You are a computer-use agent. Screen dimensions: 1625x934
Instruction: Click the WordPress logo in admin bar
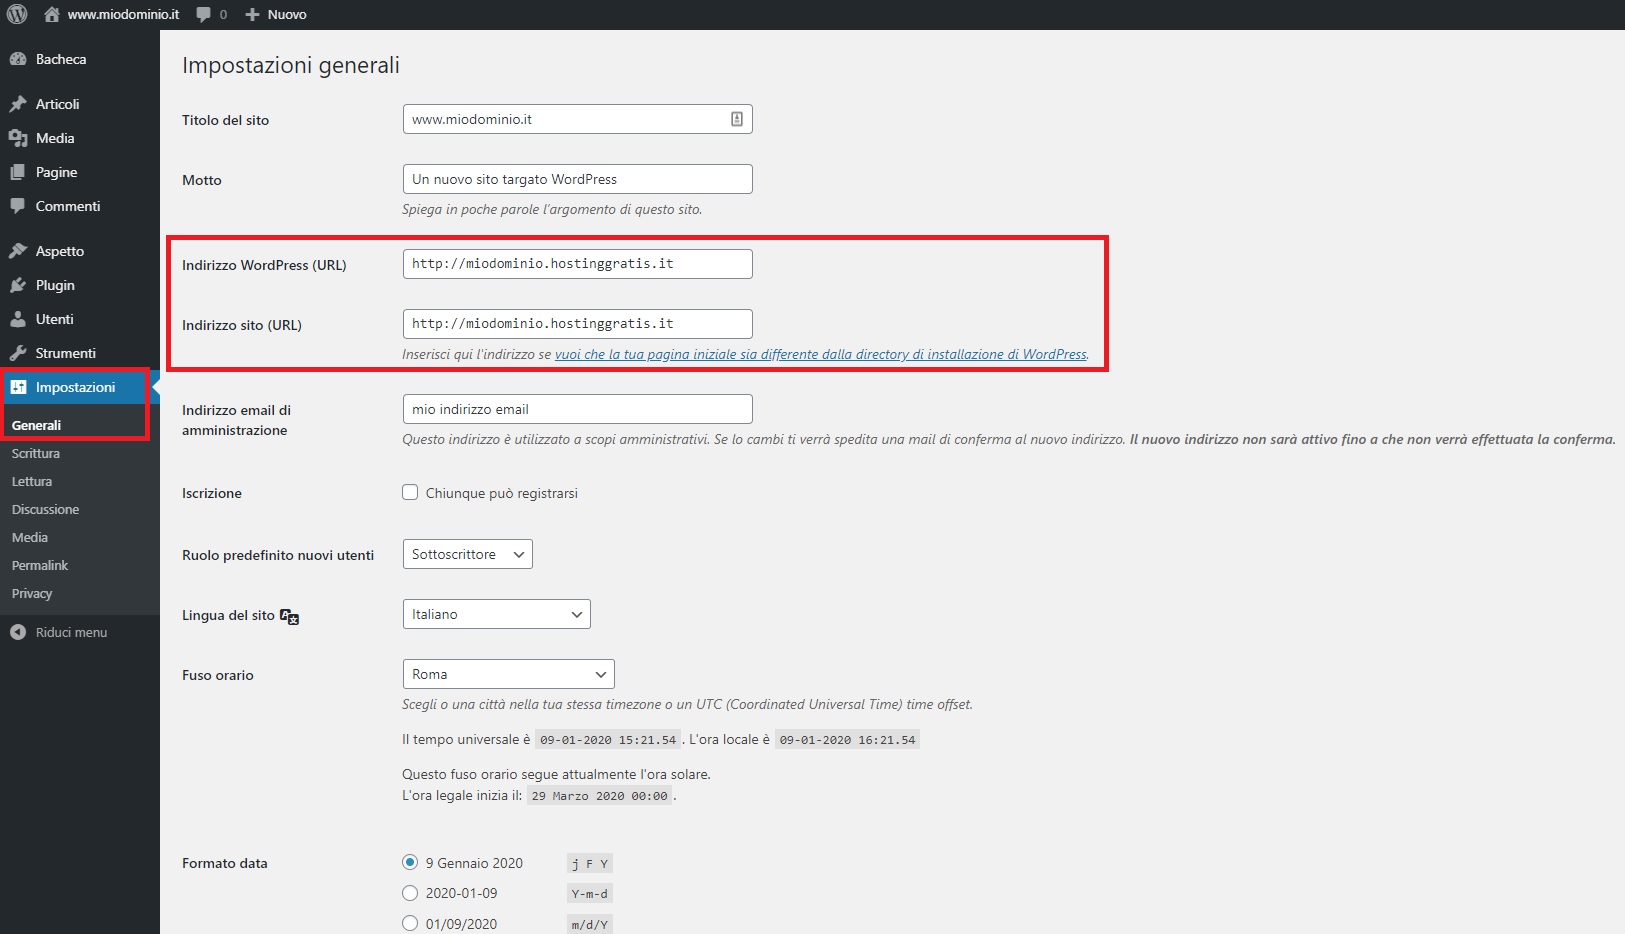click(x=17, y=14)
